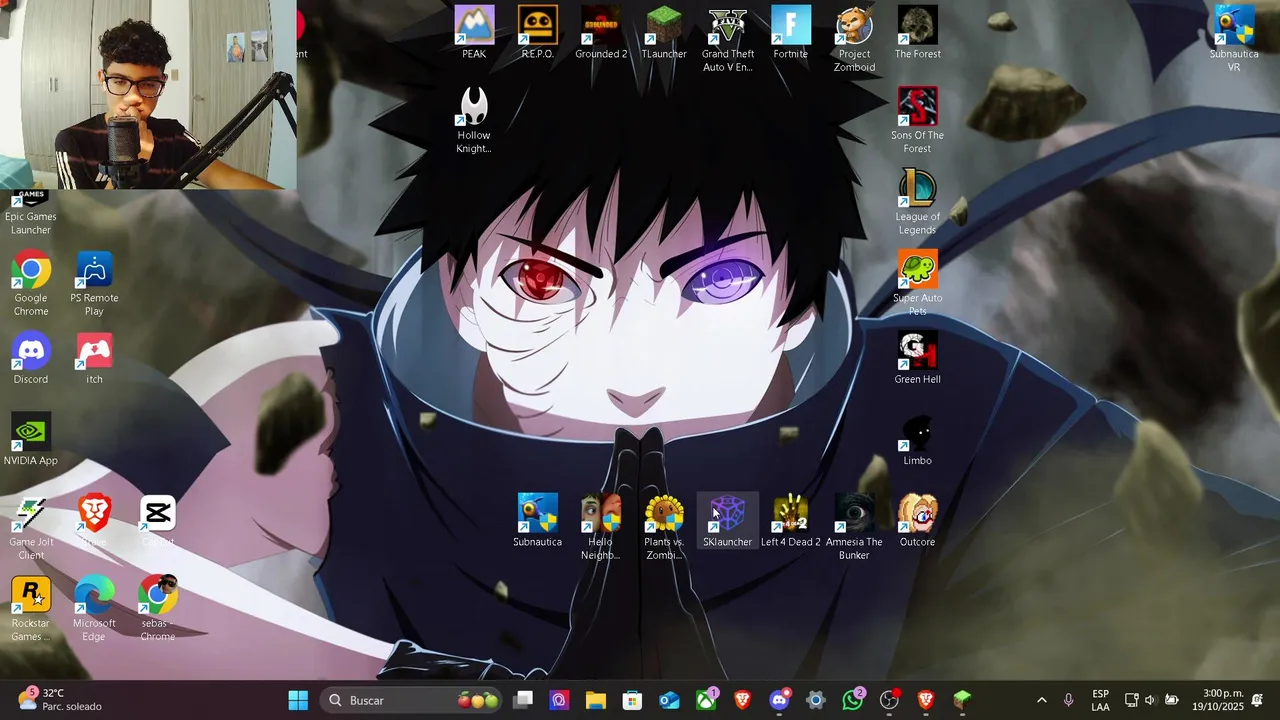Screen dimensions: 1280x720
Task: Open the sebas - Chrome profile shortcut
Action: (157, 609)
